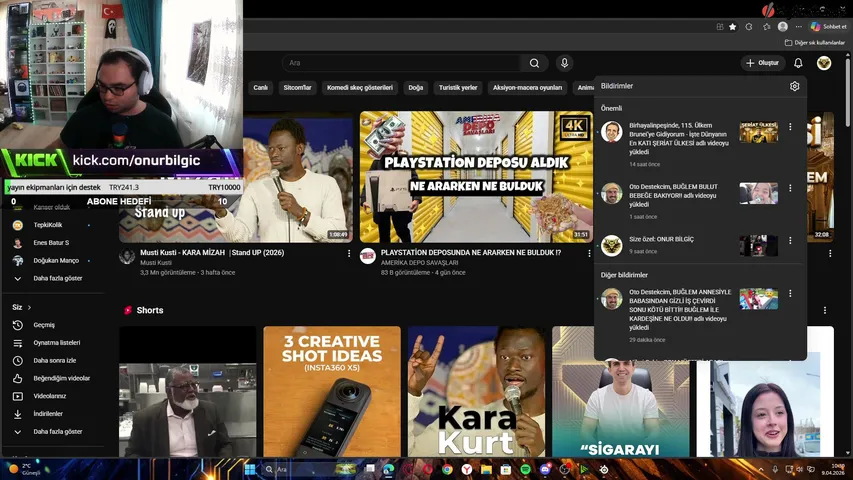The height and width of the screenshot is (480, 853).
Task: Open Diğer sık kullanılanlar favorites folder
Action: tap(814, 42)
